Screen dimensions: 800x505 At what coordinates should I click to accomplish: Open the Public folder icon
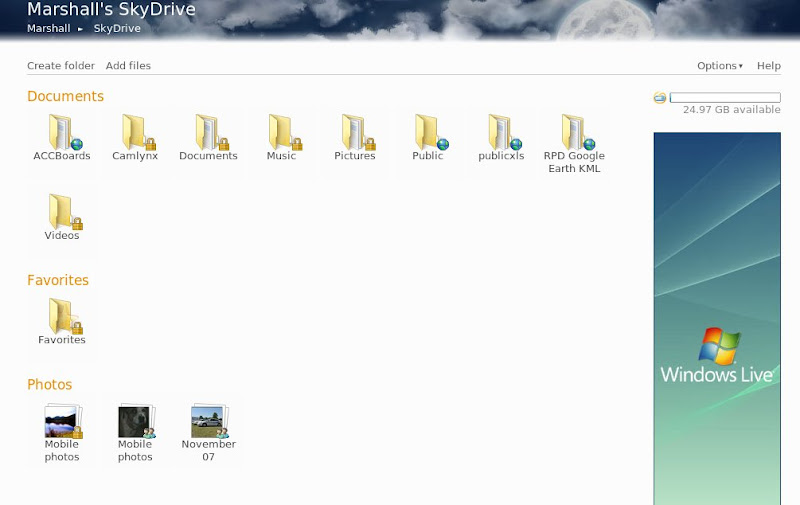pos(432,132)
